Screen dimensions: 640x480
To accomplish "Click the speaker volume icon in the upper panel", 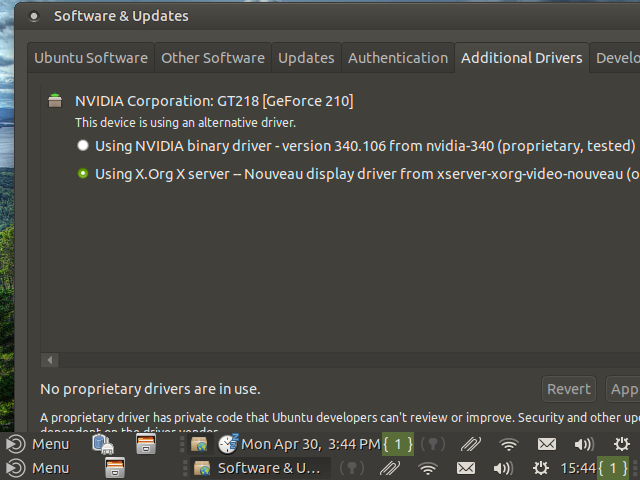I will click(584, 444).
